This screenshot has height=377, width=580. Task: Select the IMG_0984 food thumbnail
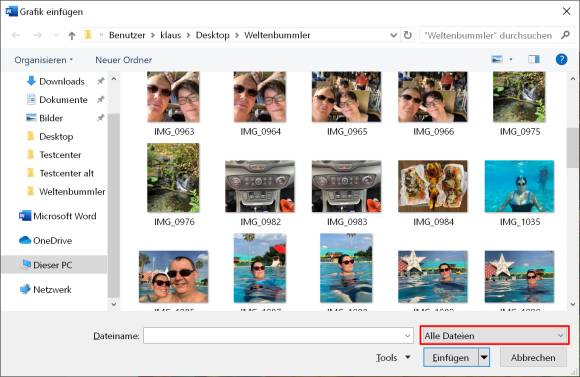(433, 186)
